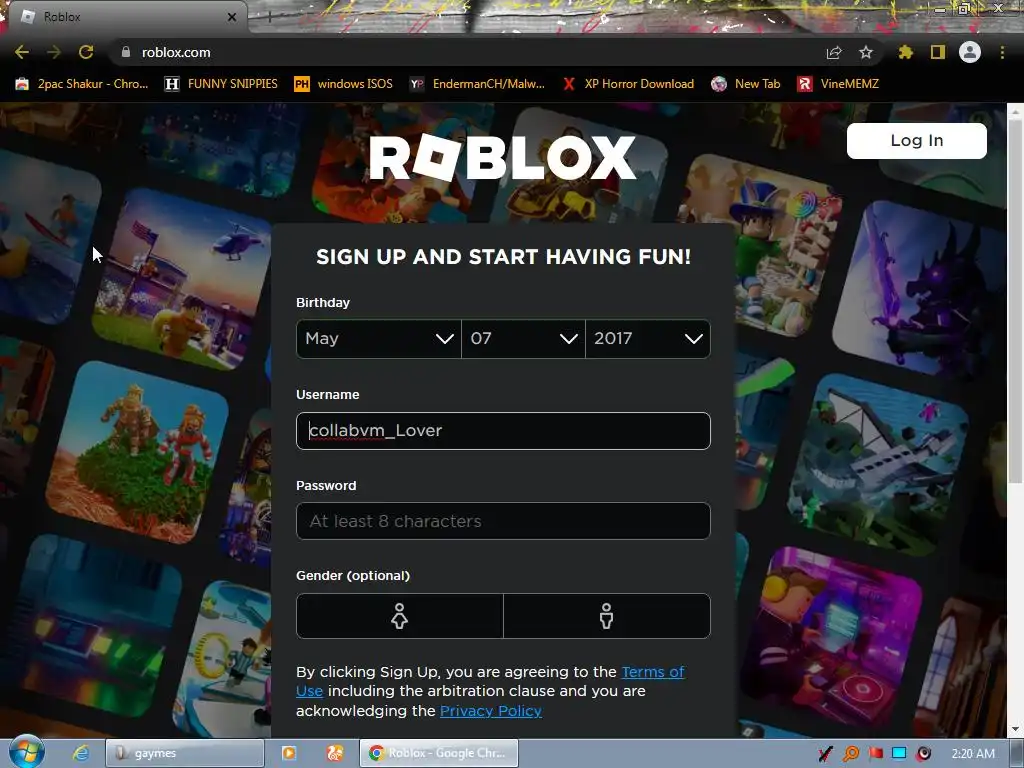Click the Log In button
The image size is (1024, 768).
[x=917, y=140]
